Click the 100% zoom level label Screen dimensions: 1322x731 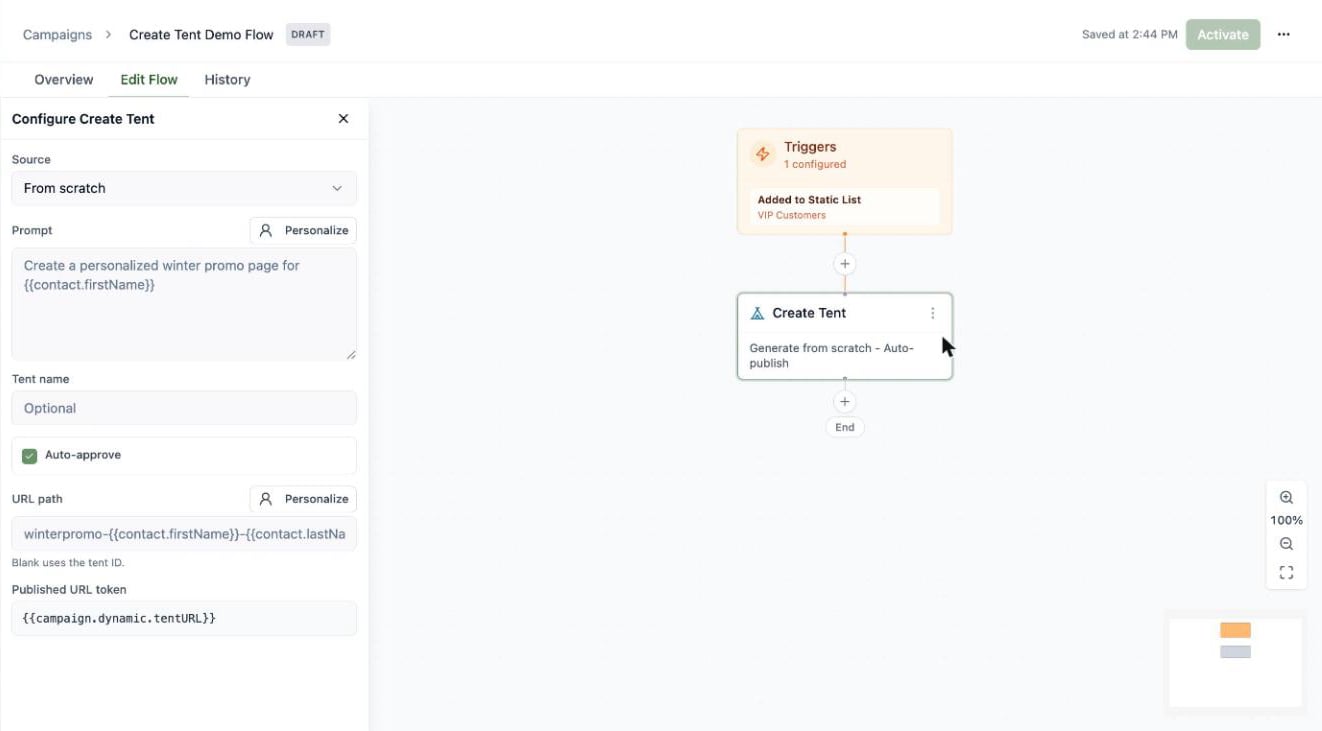pos(1287,520)
